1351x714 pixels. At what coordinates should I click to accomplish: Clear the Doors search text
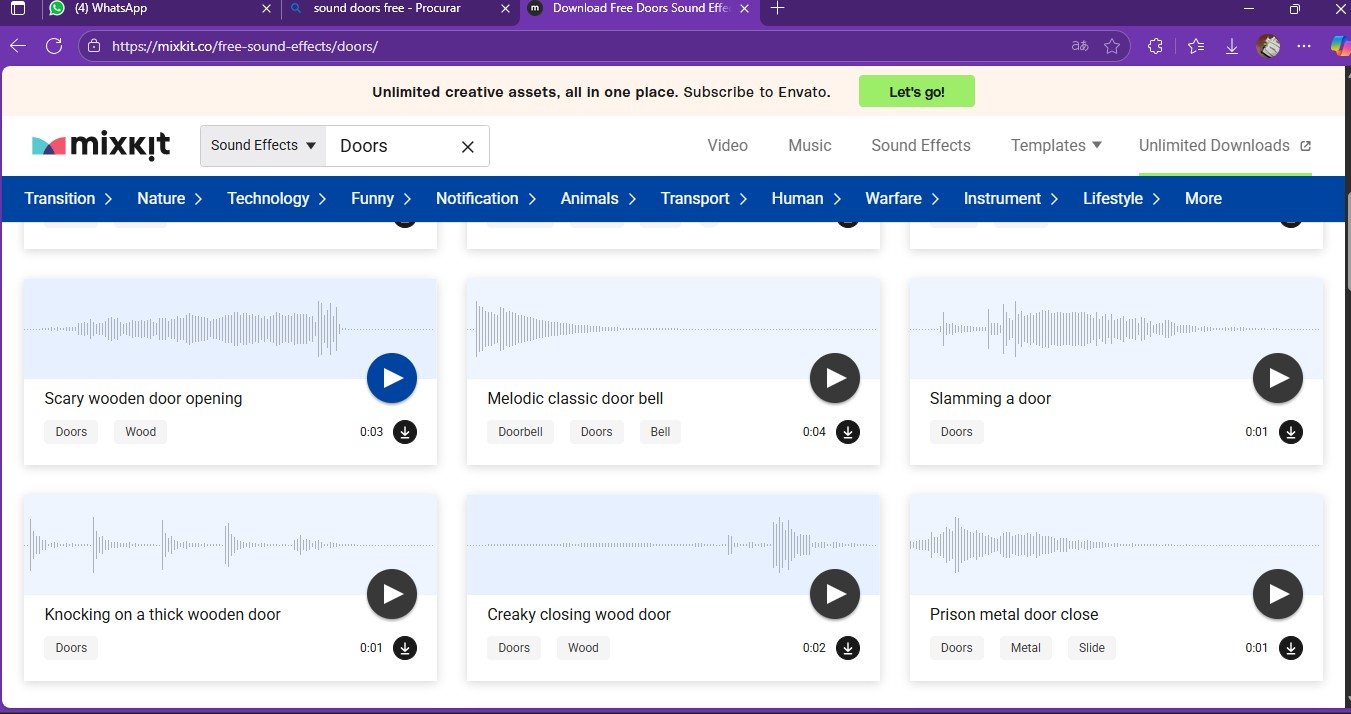[467, 147]
